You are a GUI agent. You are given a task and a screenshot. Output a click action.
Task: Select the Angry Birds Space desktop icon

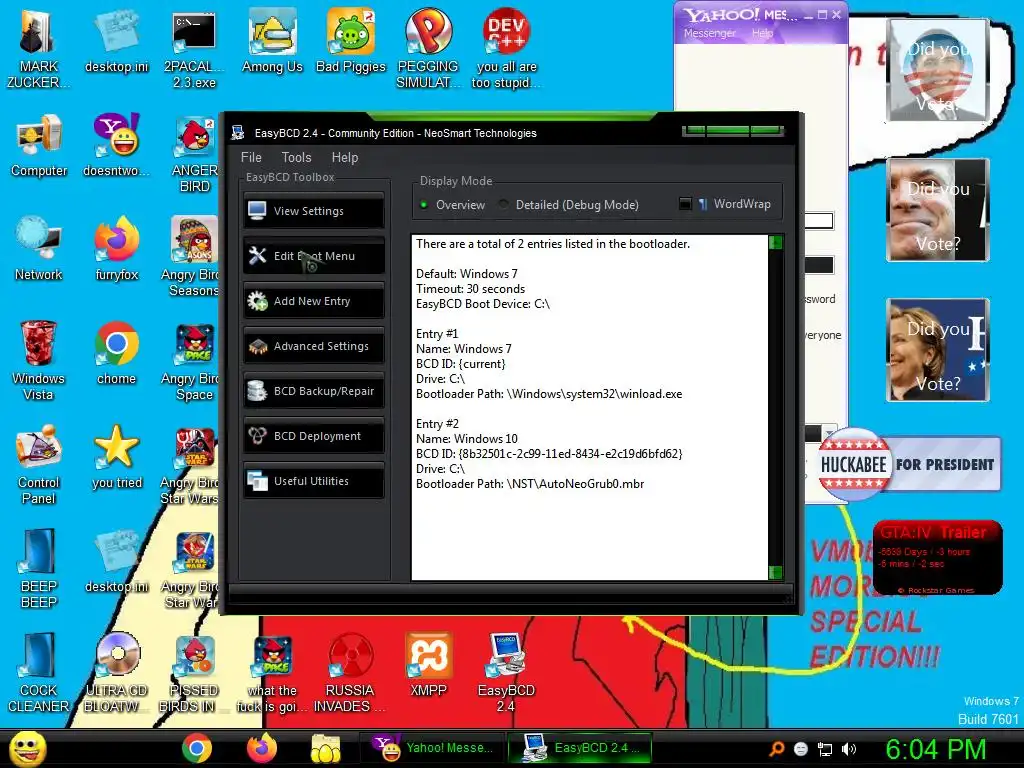190,361
